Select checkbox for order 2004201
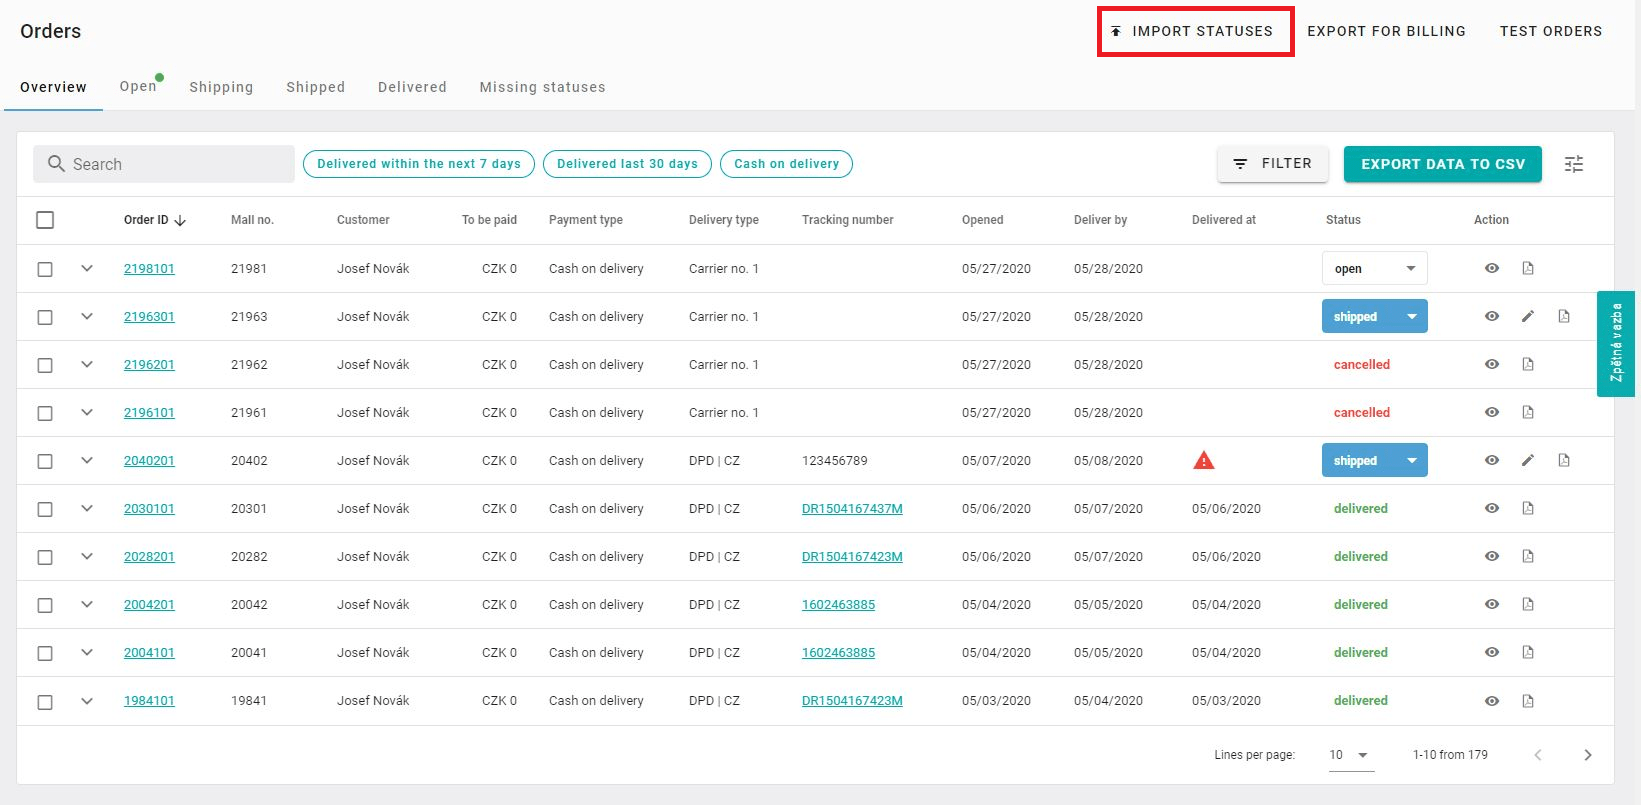1641x805 pixels. pos(45,605)
